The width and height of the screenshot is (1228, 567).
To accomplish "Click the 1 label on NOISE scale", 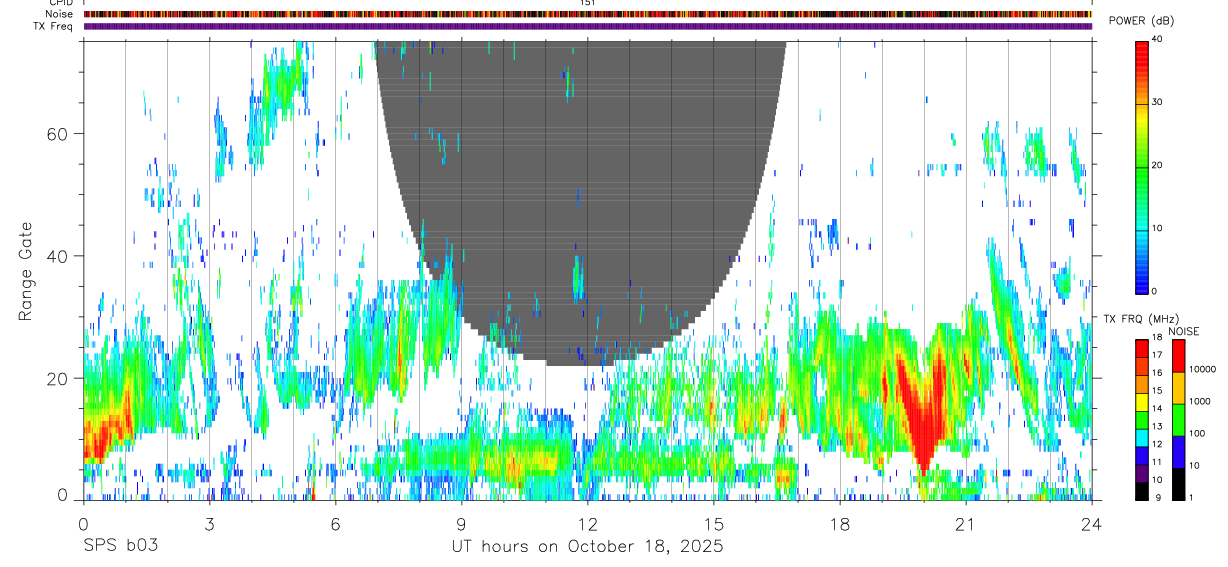I will pos(1191,497).
